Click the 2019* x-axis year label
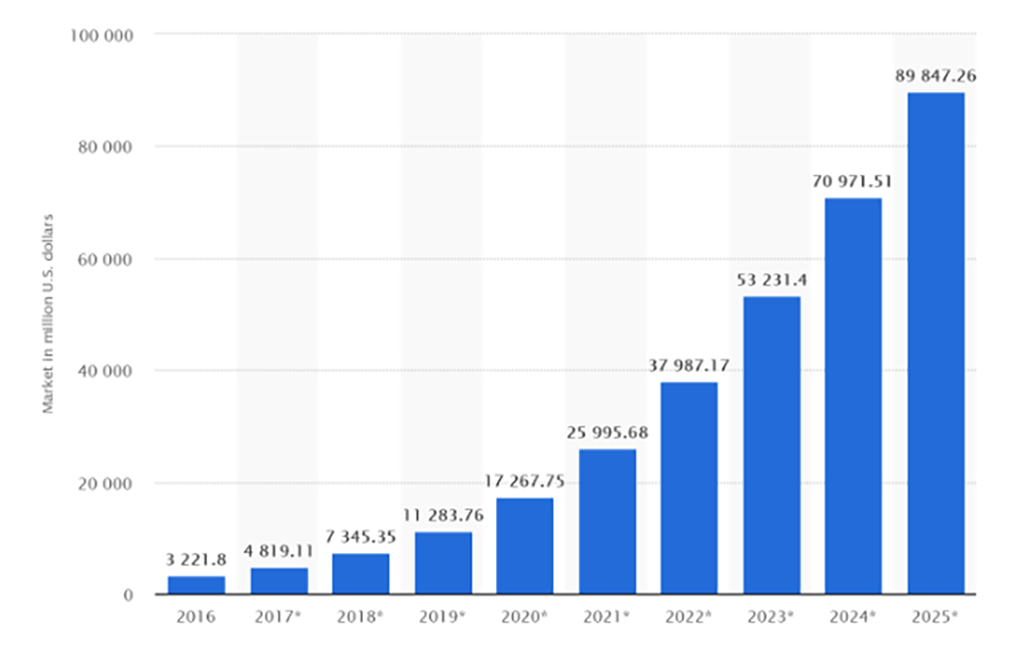Image resolution: width=1024 pixels, height=658 pixels. tap(443, 618)
